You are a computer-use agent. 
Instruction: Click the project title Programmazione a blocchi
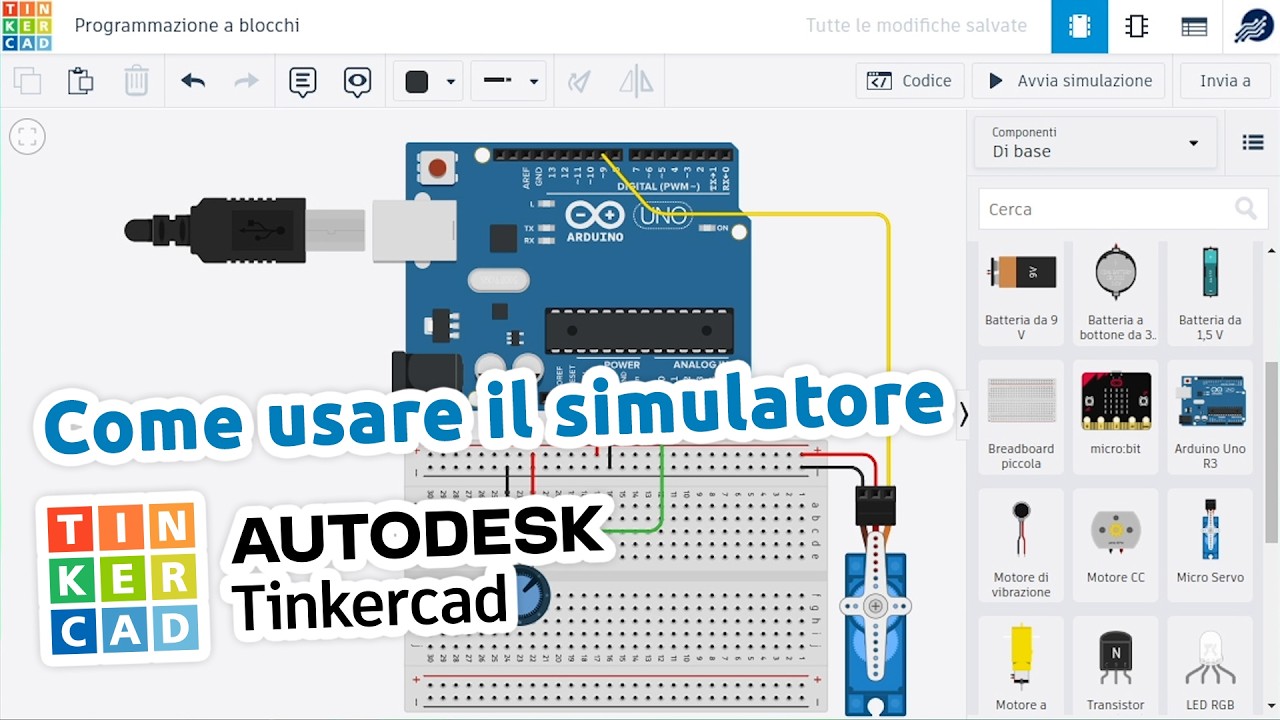point(187,26)
